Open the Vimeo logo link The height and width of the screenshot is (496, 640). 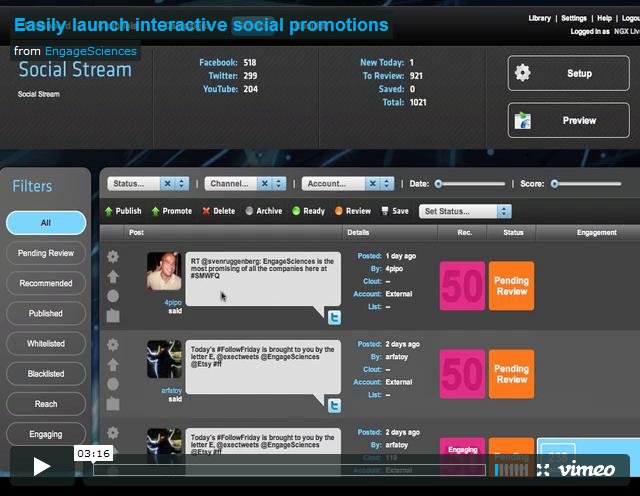587,469
